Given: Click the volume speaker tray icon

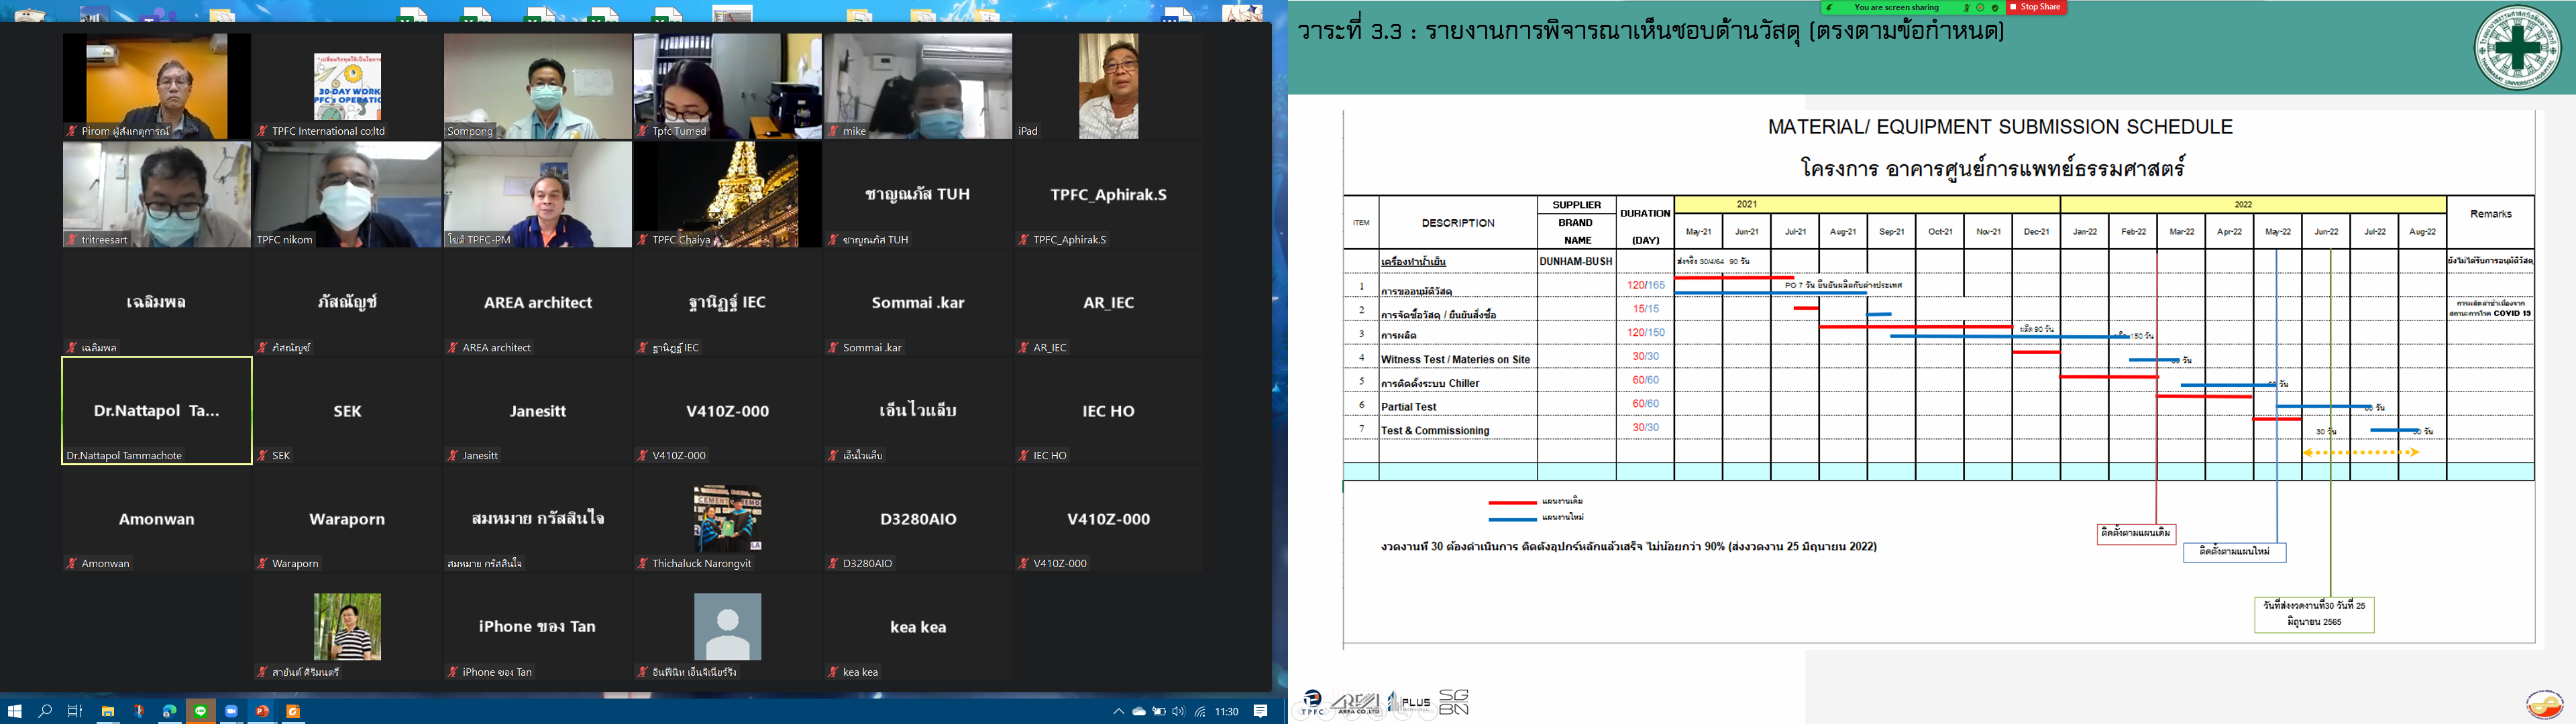Looking at the screenshot, I should [1178, 712].
